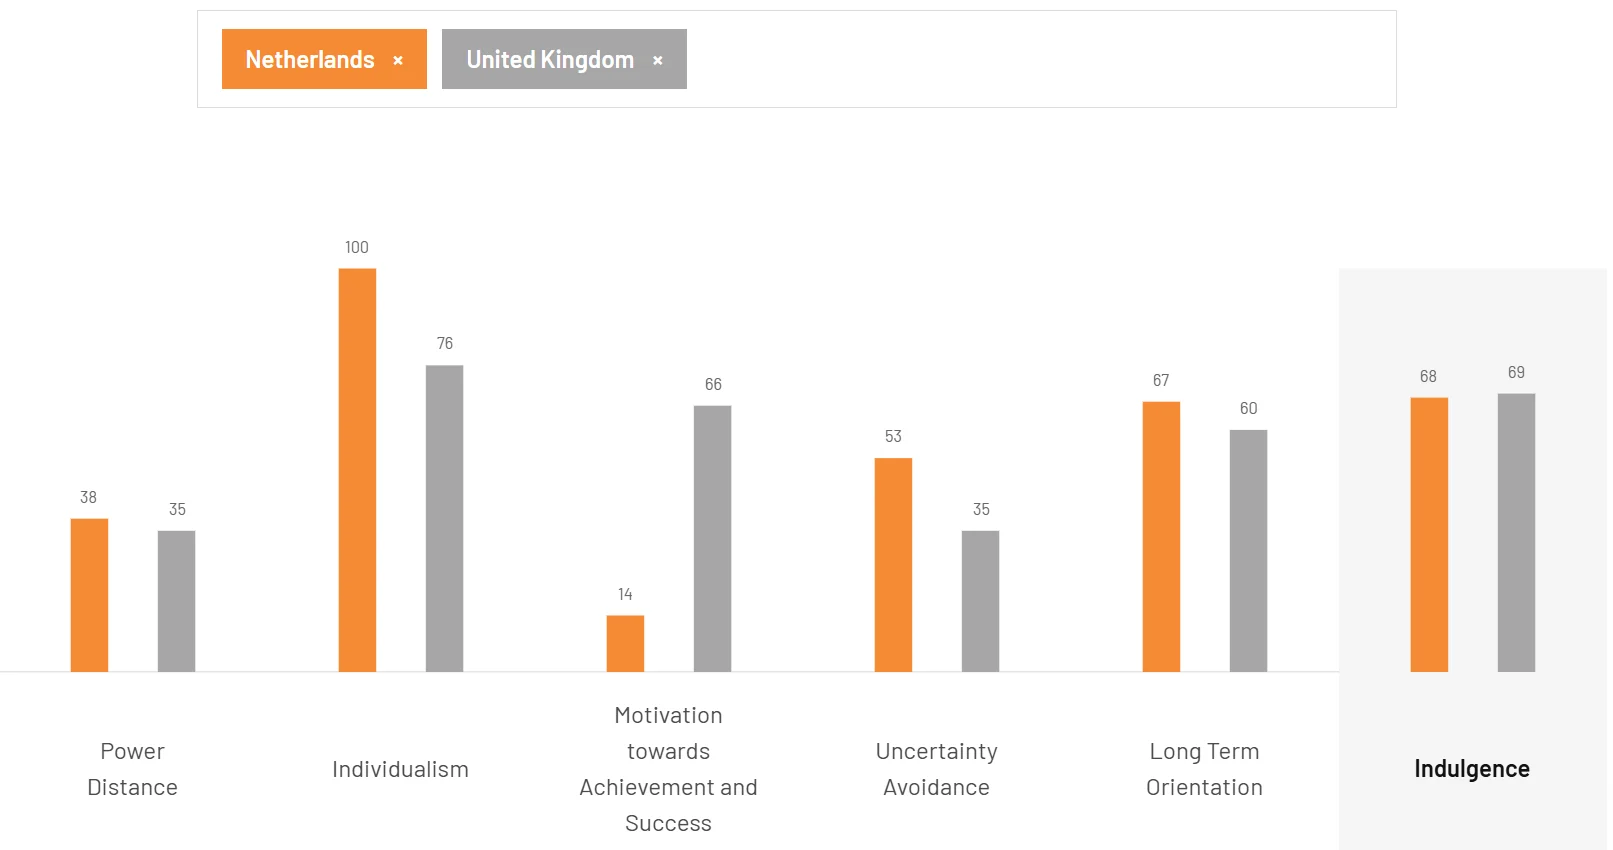Image resolution: width=1613 pixels, height=850 pixels.
Task: Click the Netherlands Power Distance bar showing 38
Action: (88, 595)
